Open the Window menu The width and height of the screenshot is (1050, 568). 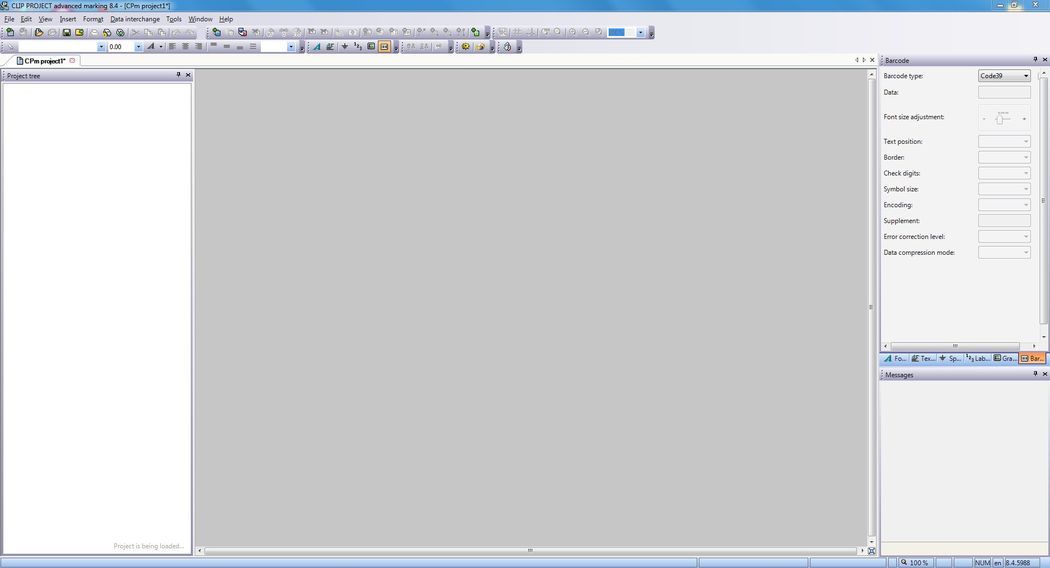[x=200, y=19]
